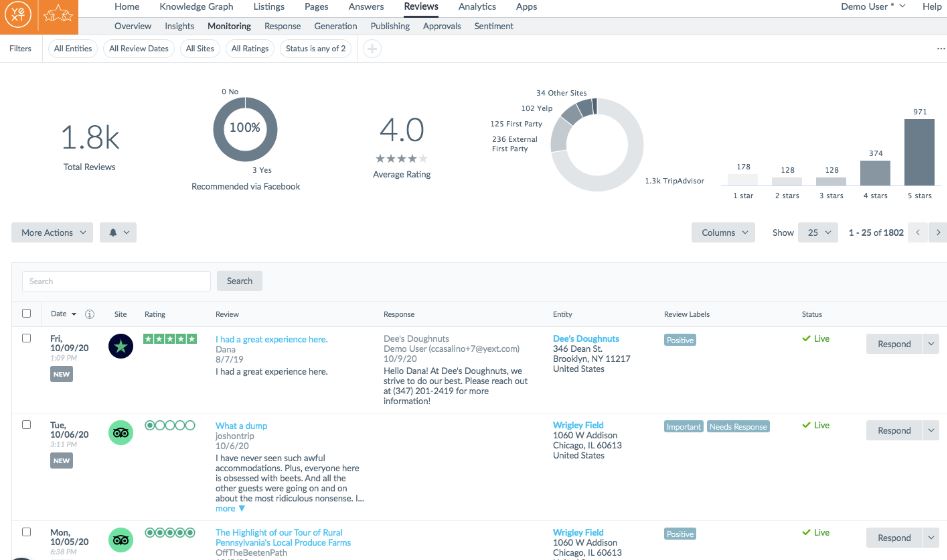Screen dimensions: 947x560
Task: Open Help in the top right
Action: (x=931, y=7)
